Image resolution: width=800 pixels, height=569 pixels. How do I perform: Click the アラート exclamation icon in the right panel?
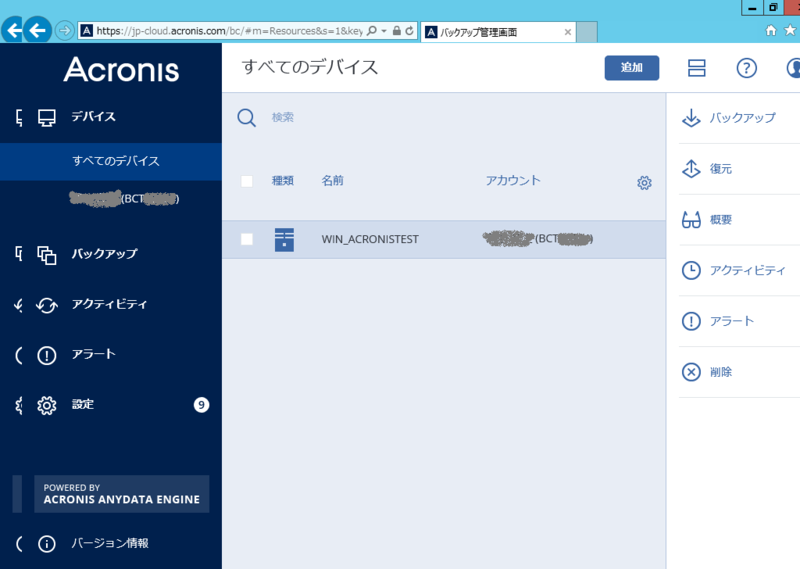(691, 321)
